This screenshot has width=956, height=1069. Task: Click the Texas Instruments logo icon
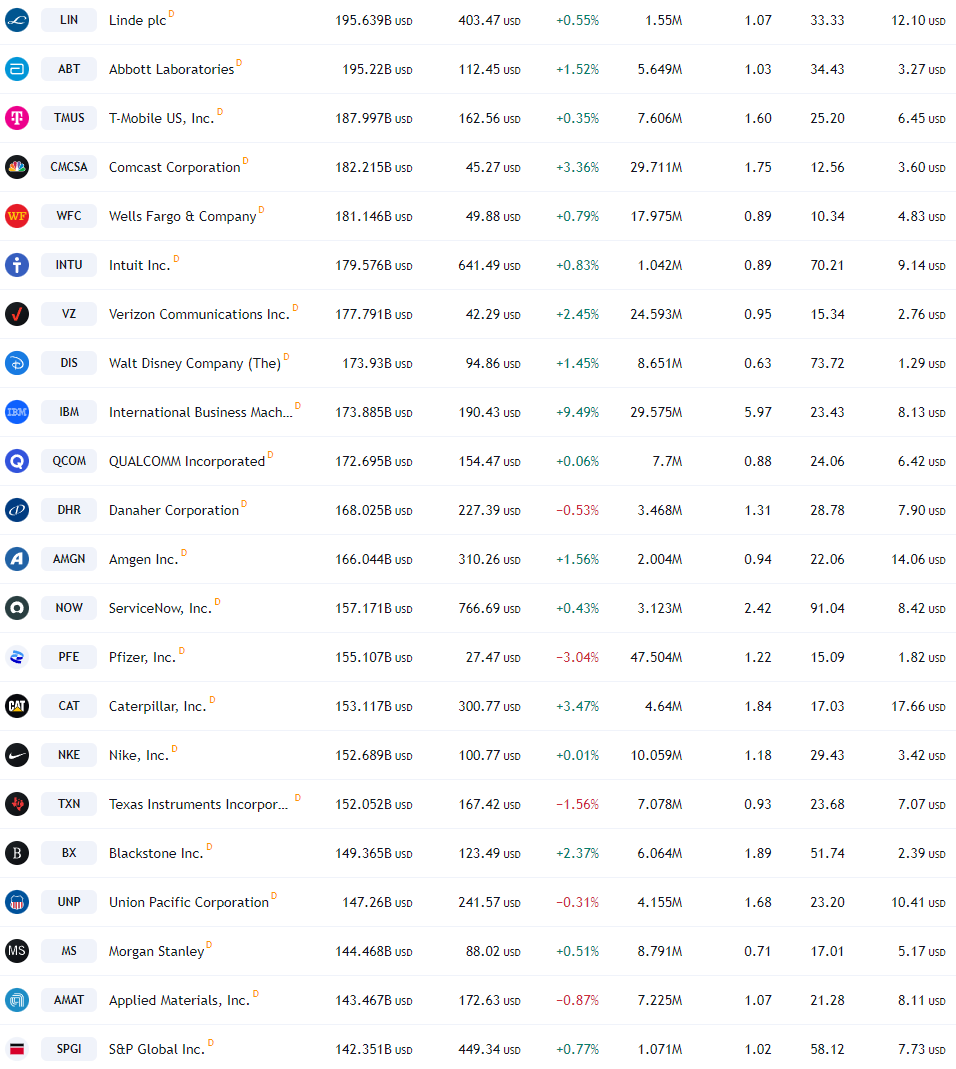pyautogui.click(x=17, y=804)
